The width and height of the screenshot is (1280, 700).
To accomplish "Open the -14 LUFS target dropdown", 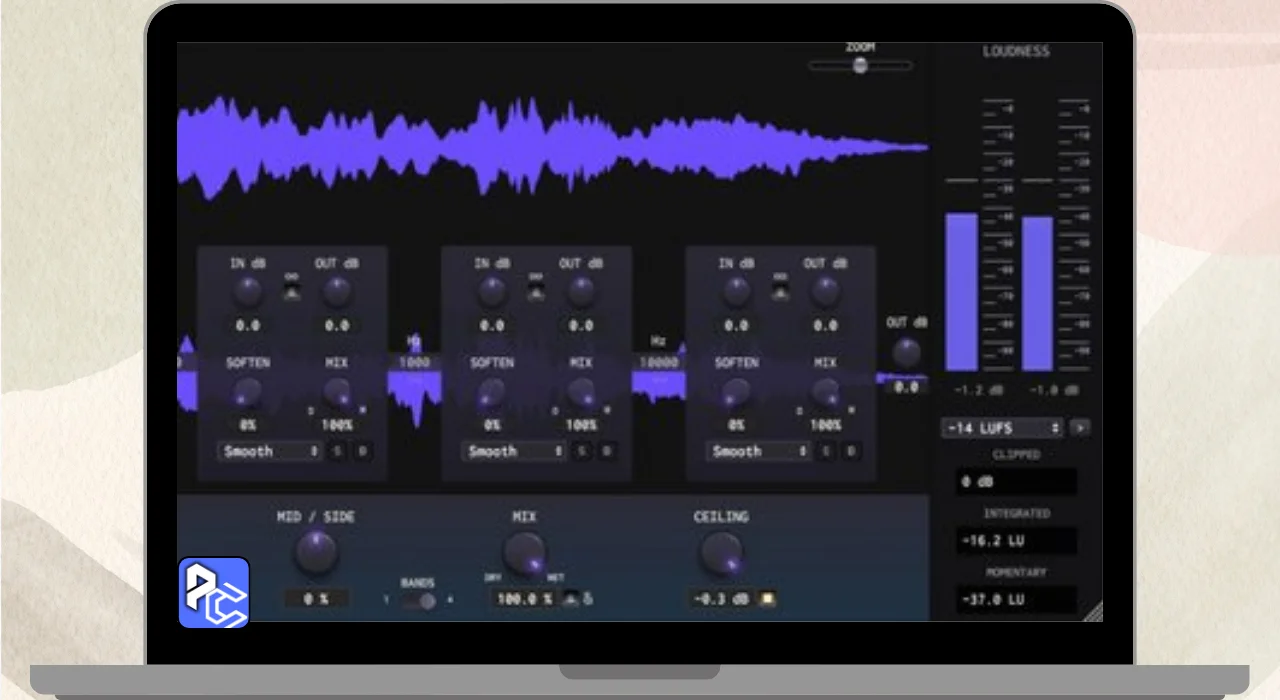I will pyautogui.click(x=1001, y=428).
